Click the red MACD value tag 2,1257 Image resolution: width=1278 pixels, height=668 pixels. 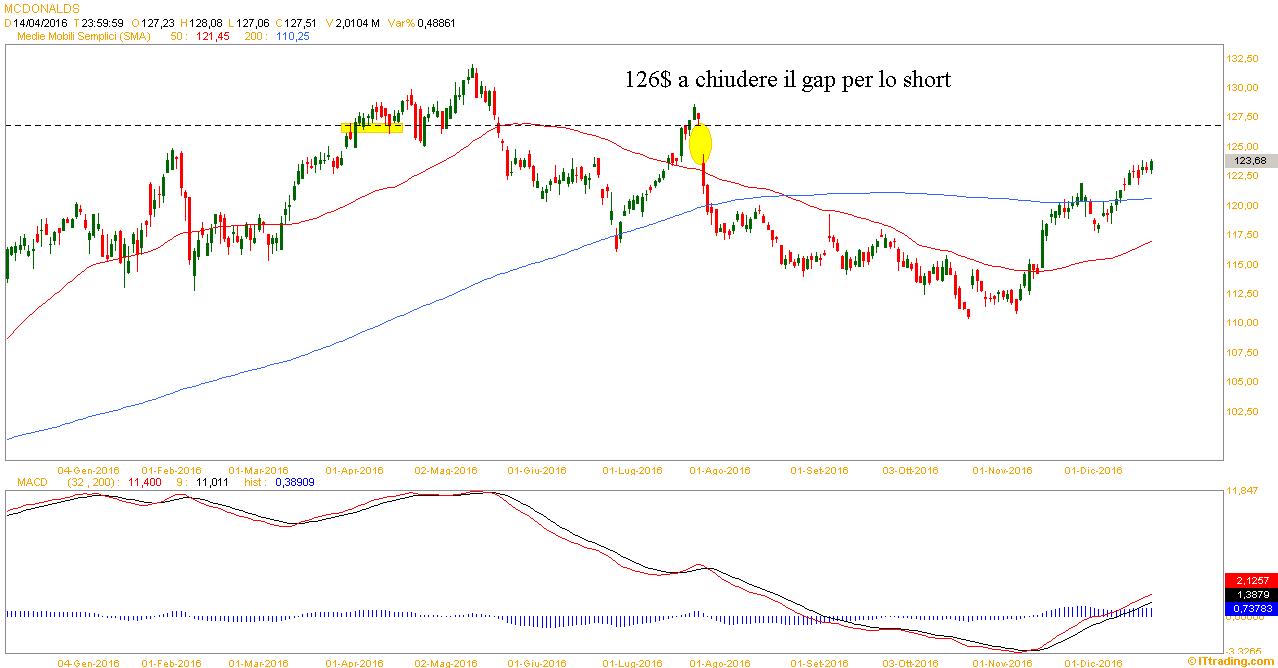[1250, 581]
